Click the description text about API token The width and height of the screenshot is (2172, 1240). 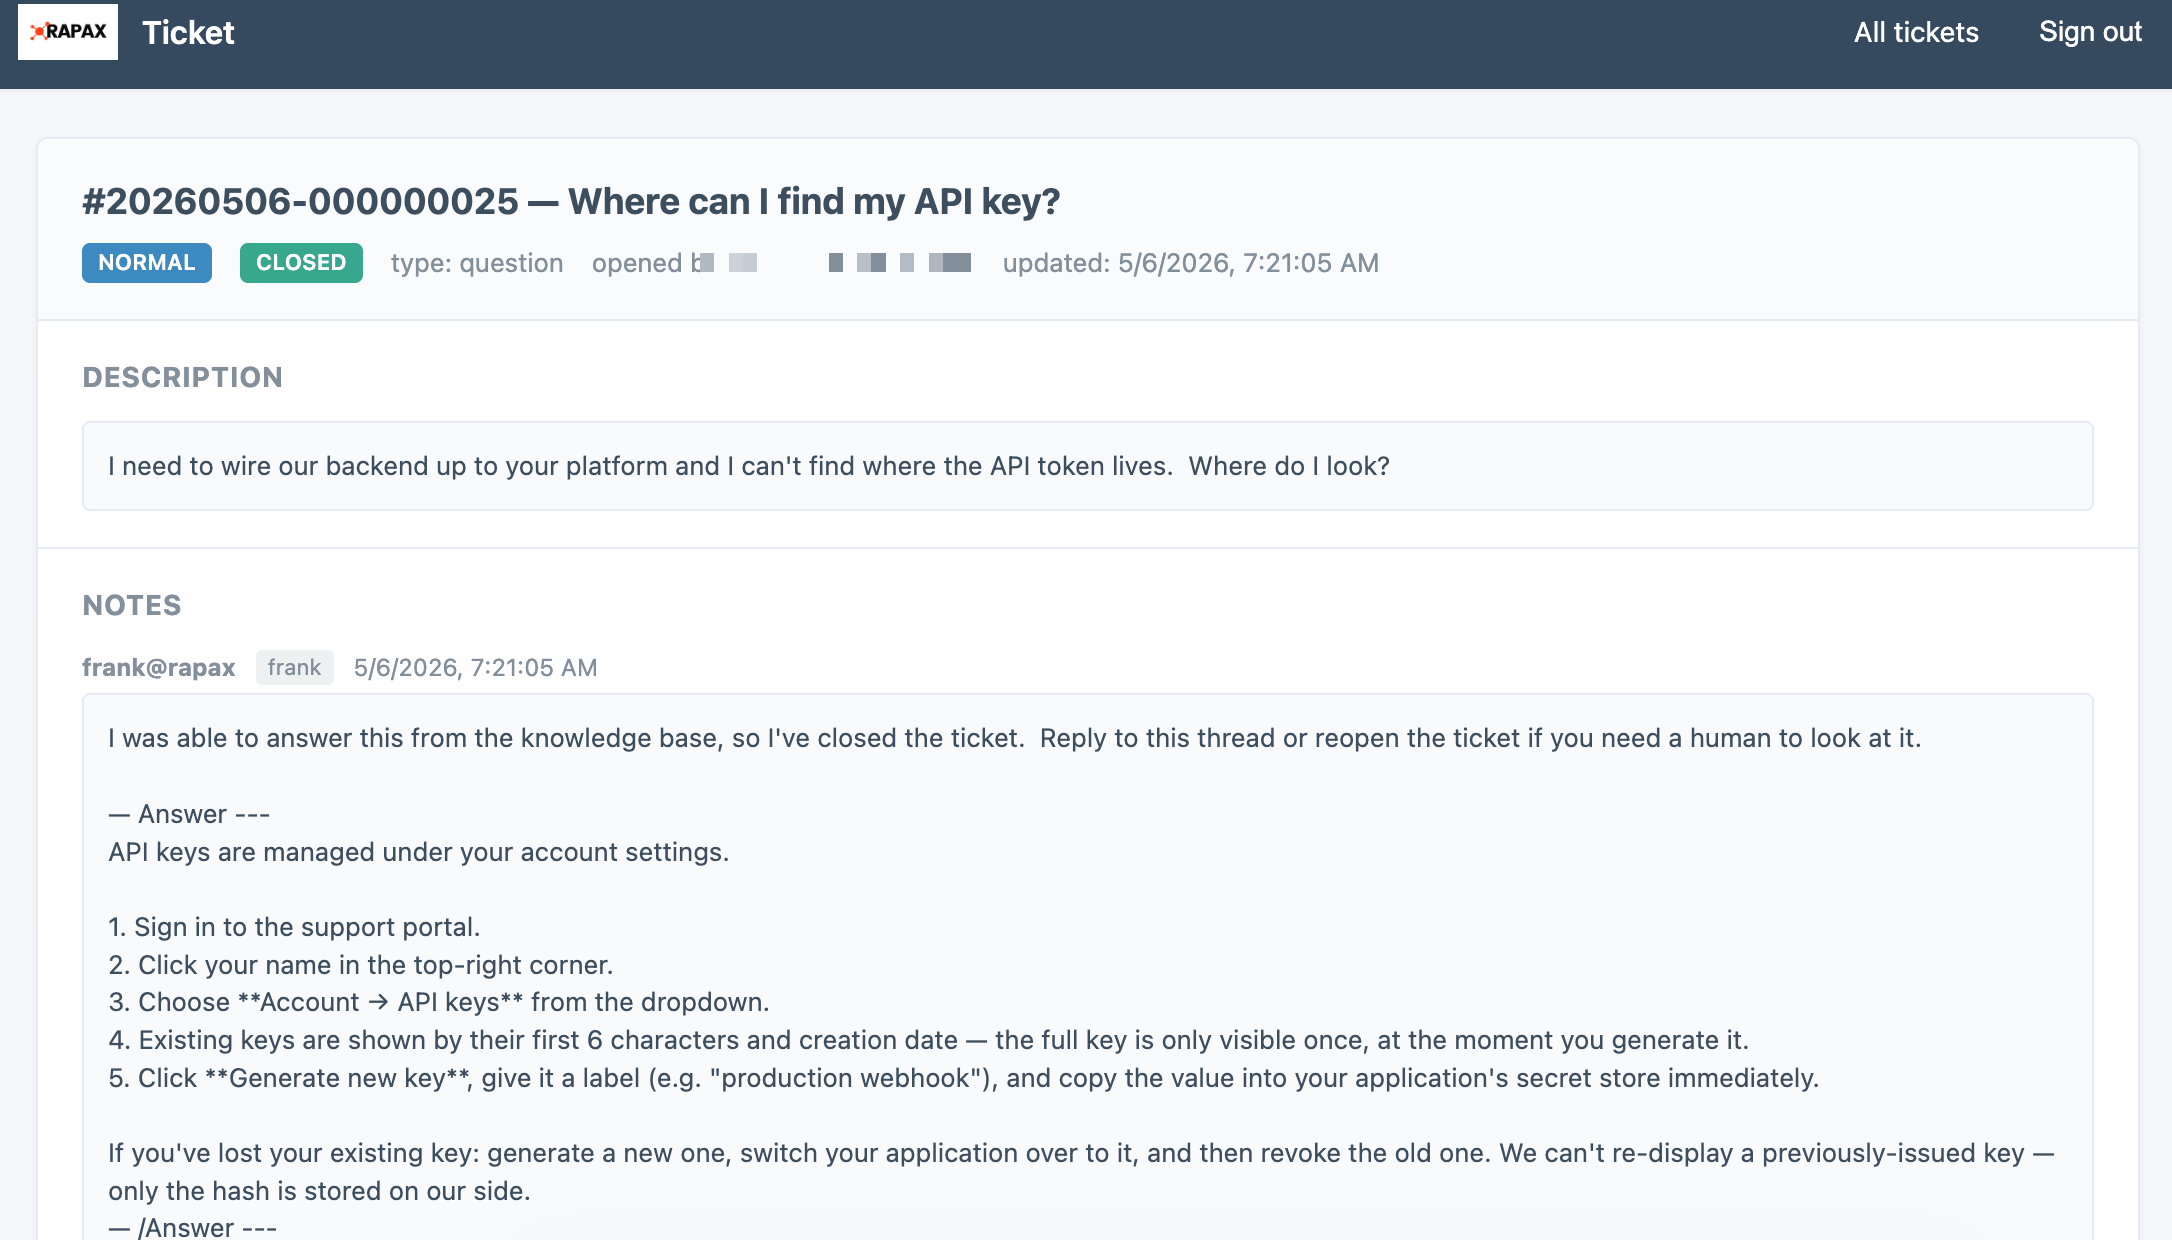pyautogui.click(x=749, y=466)
